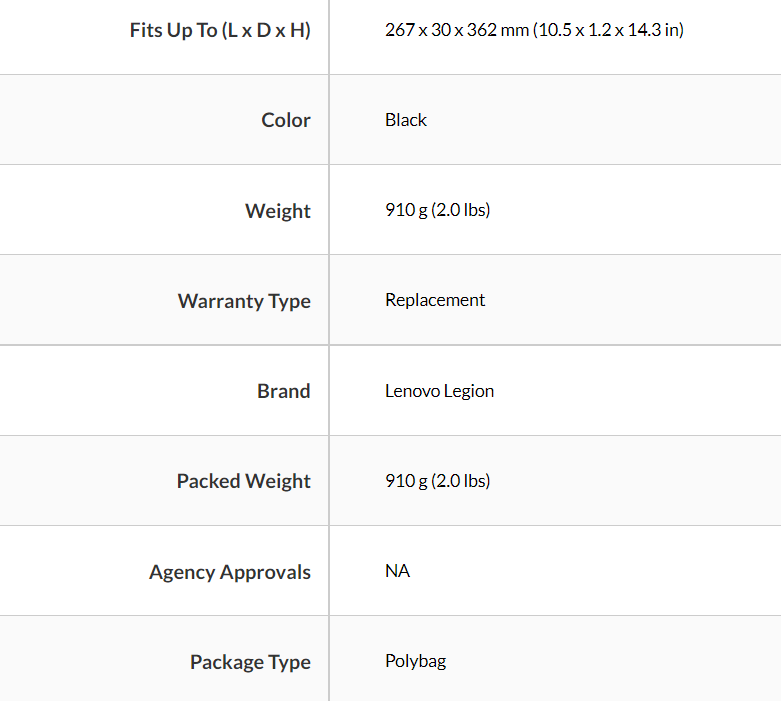Select the "Polybag" package type value
Viewport: 781px width, 701px height.
click(x=417, y=662)
